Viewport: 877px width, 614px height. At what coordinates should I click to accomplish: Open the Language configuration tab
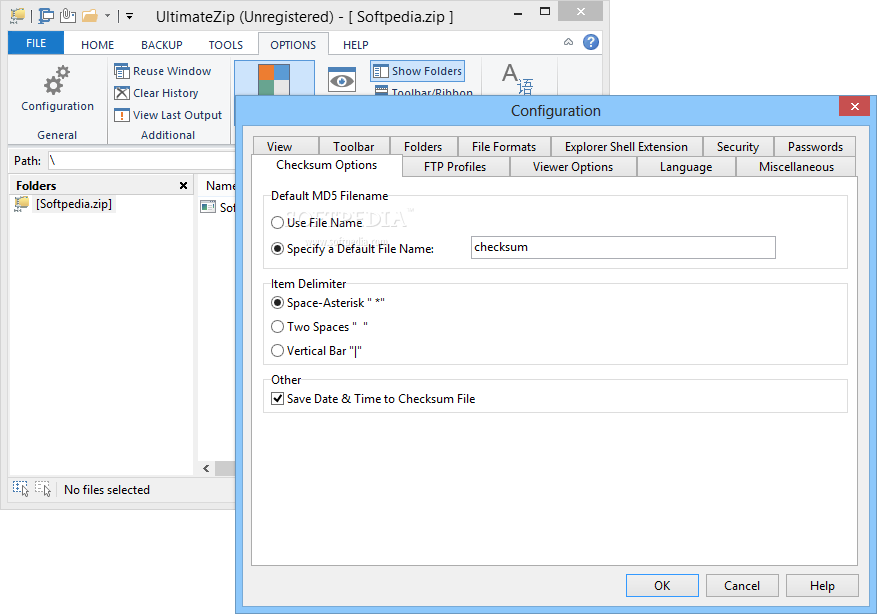pyautogui.click(x=686, y=167)
